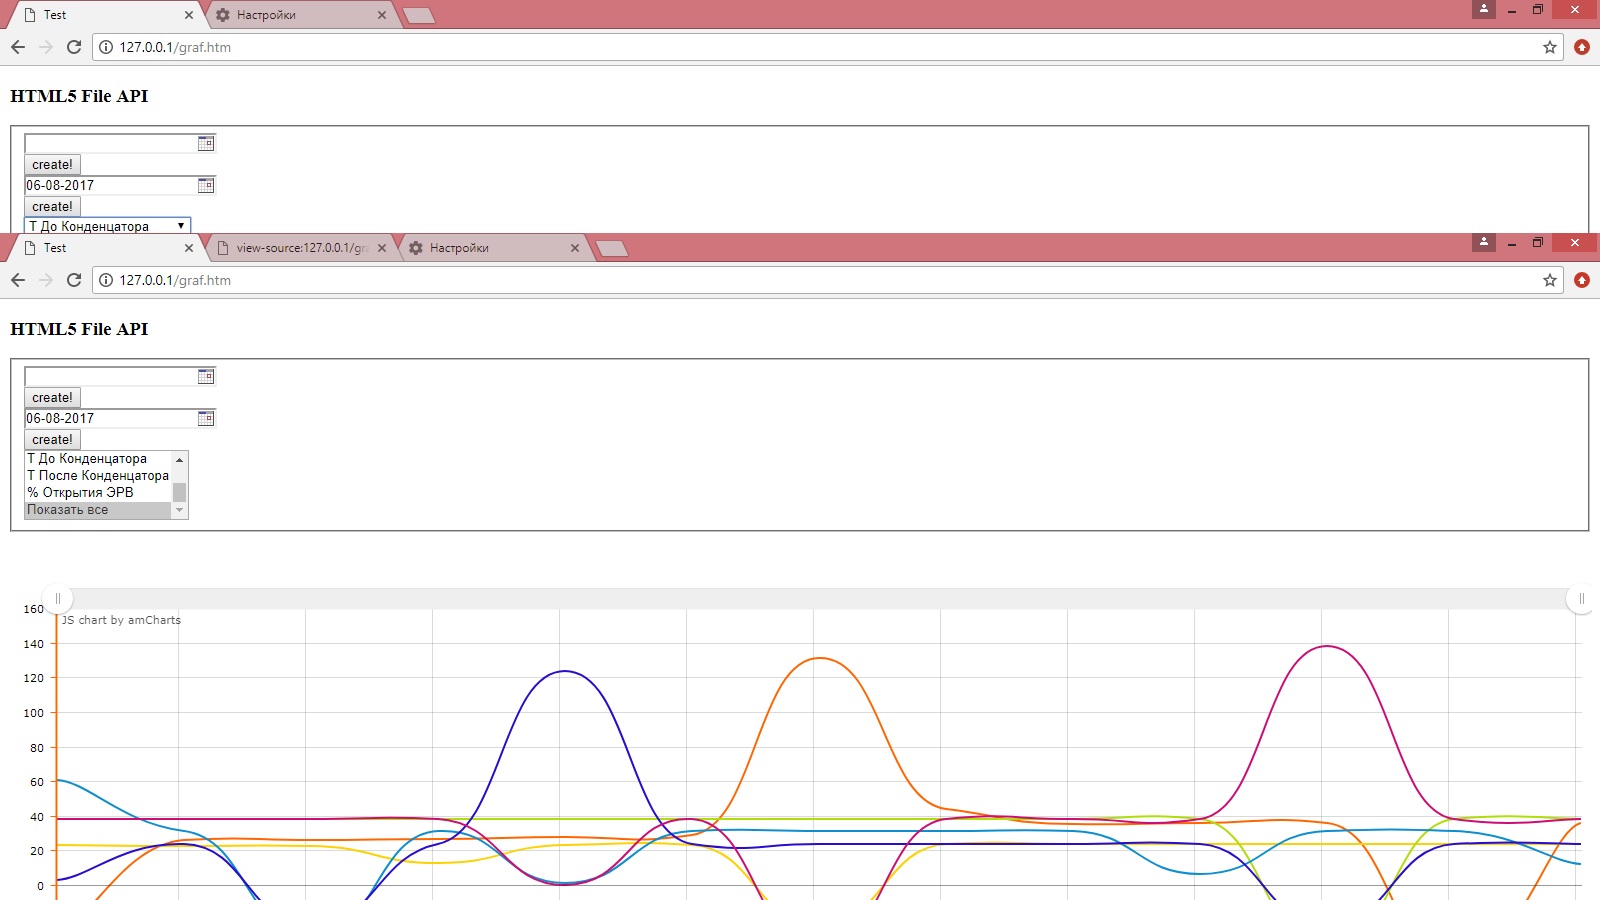The width and height of the screenshot is (1600, 900).
Task: Click the Back arrow in the upper browser window
Action: point(18,47)
